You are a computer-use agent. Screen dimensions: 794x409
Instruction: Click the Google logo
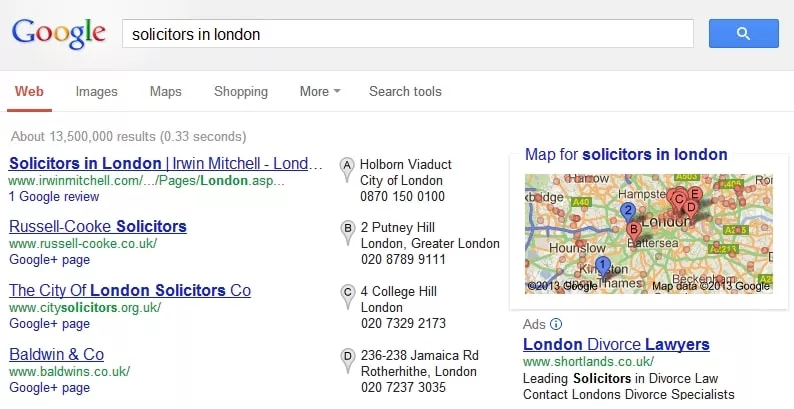coord(59,33)
